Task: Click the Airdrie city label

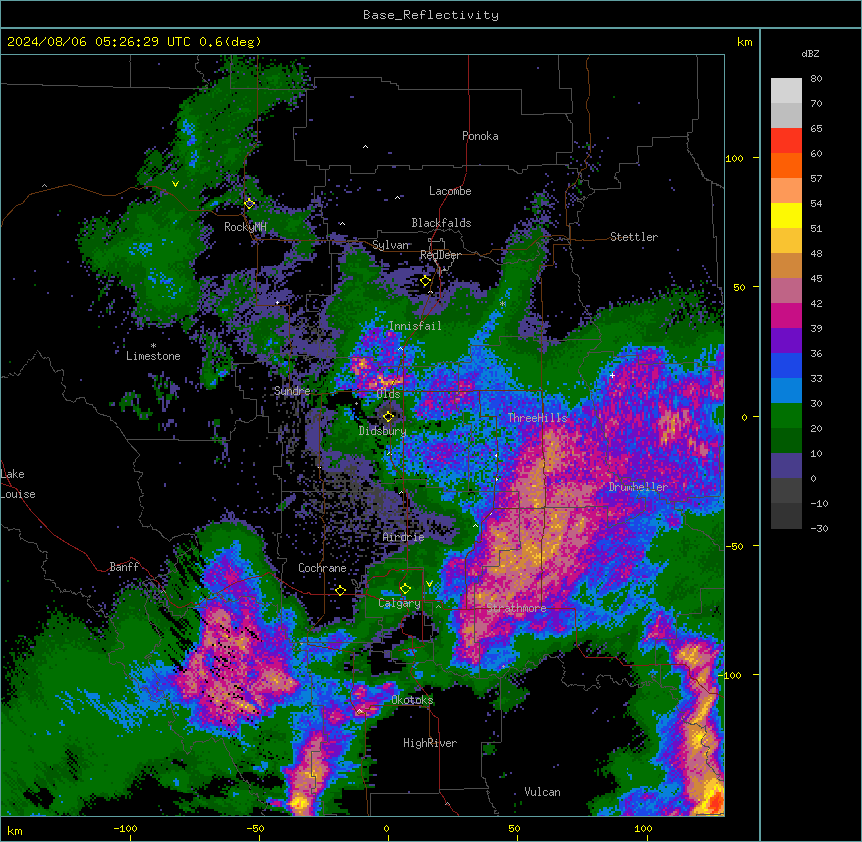Action: [x=404, y=537]
